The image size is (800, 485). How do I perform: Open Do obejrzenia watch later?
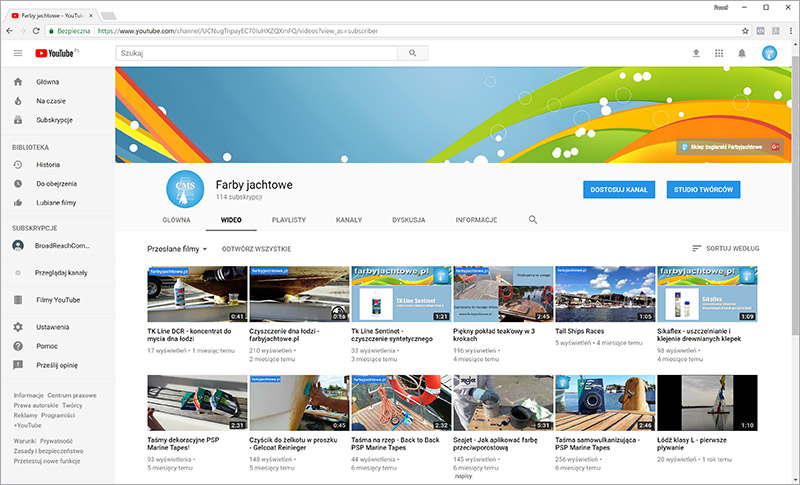click(x=58, y=184)
